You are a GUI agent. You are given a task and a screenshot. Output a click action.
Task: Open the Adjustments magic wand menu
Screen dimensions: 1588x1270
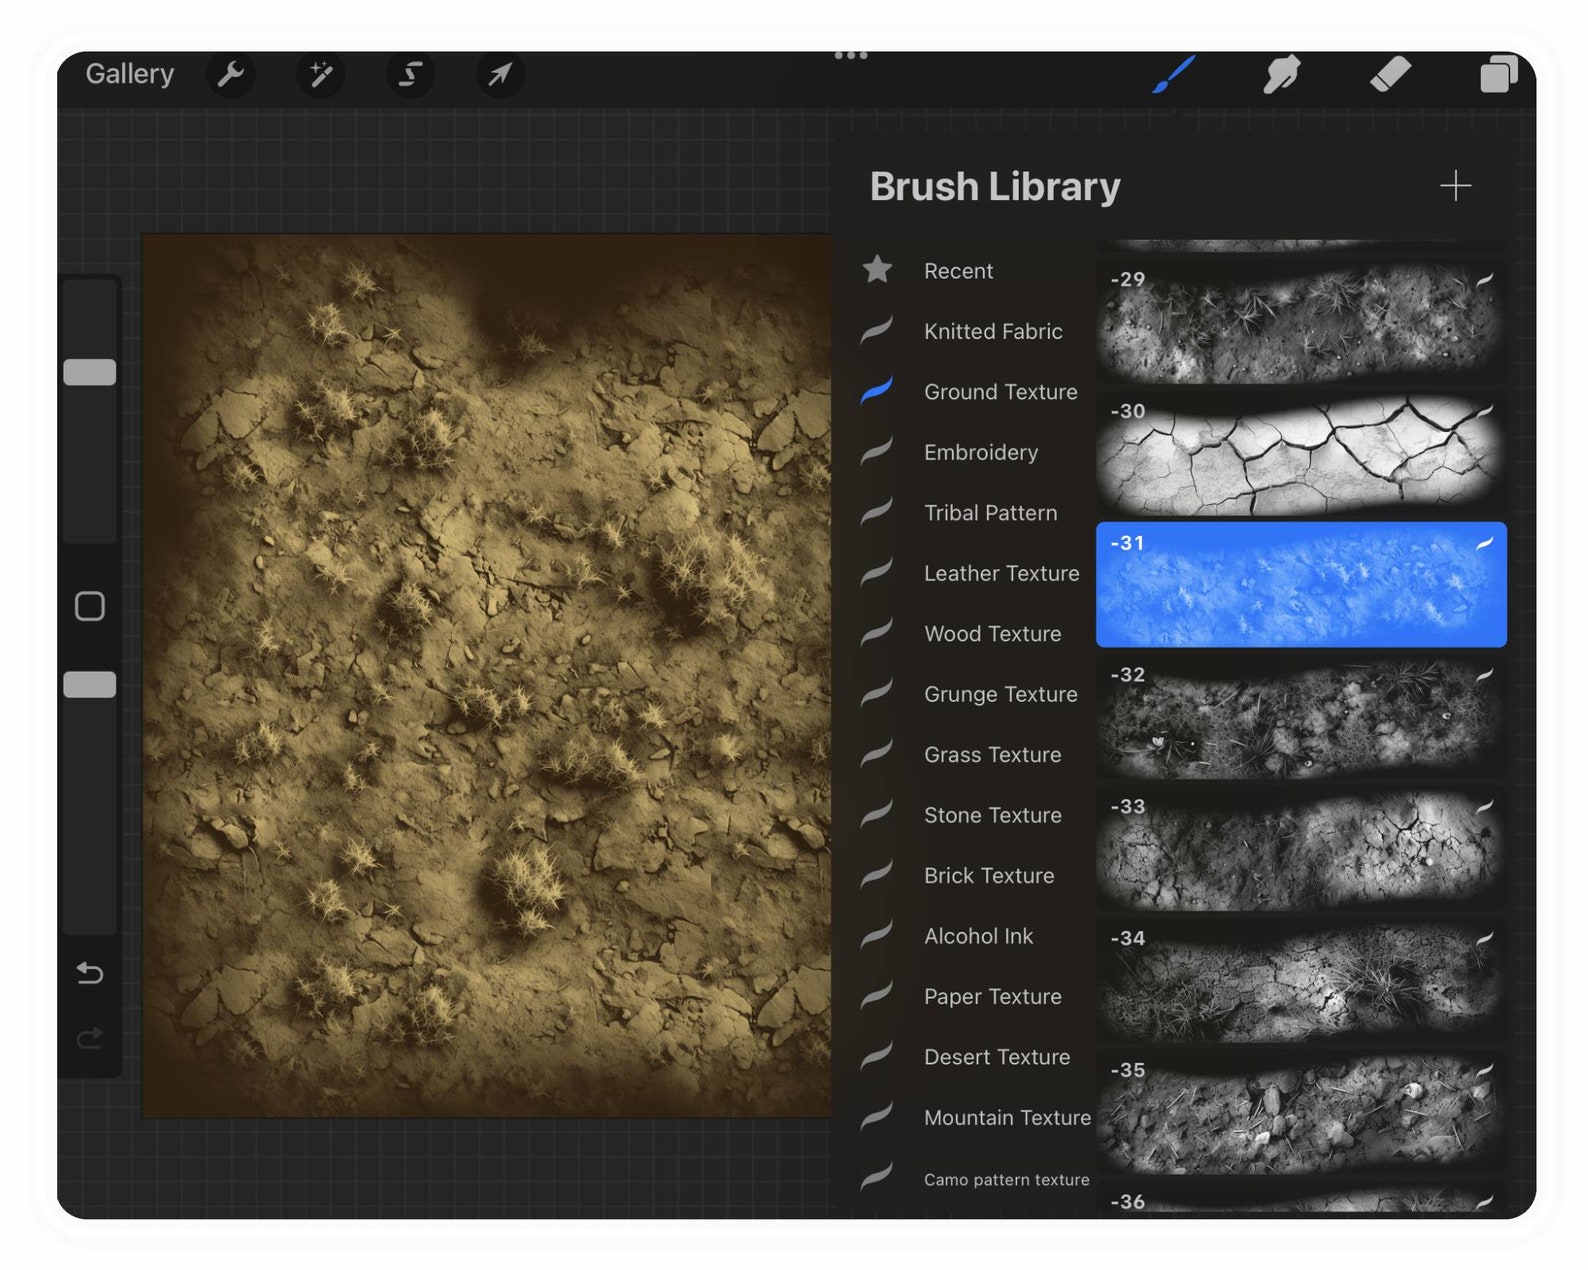(321, 74)
